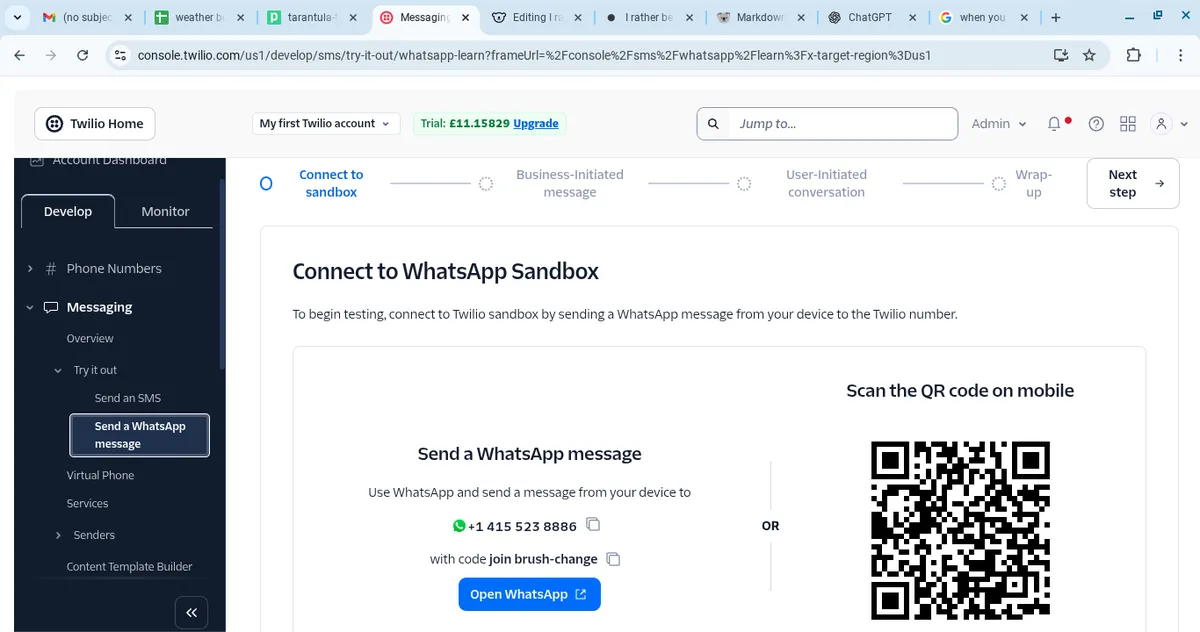Click the Open WhatsApp button
Image resolution: width=1200 pixels, height=632 pixels.
[529, 594]
